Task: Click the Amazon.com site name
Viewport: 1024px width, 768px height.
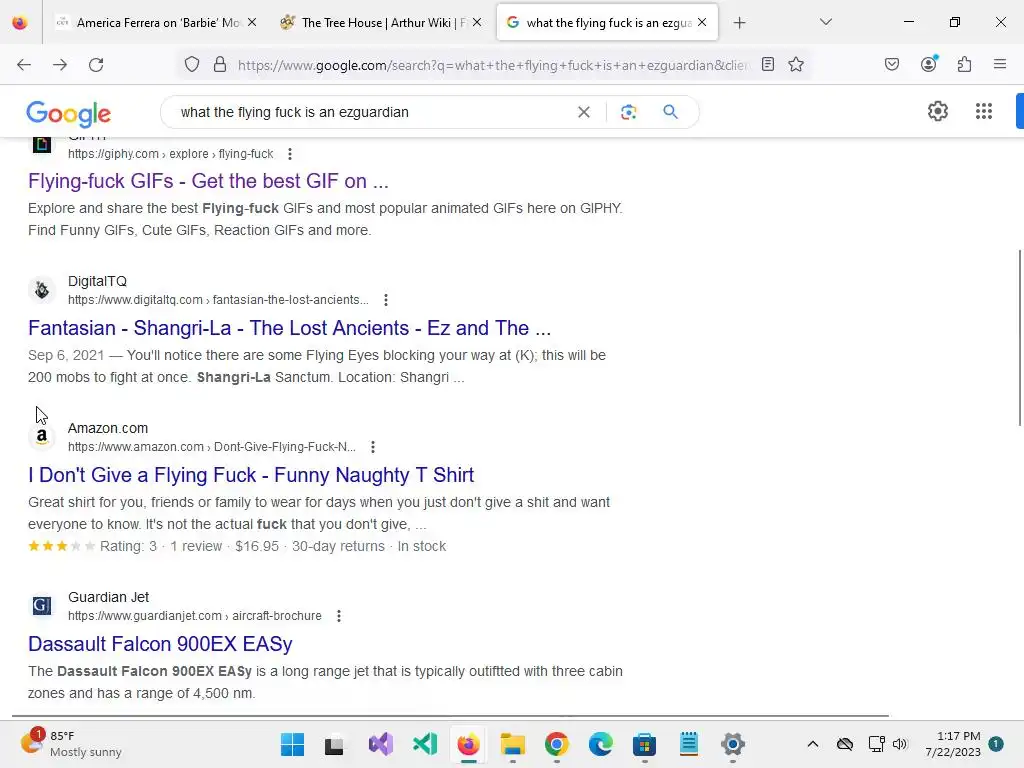Action: 108,428
